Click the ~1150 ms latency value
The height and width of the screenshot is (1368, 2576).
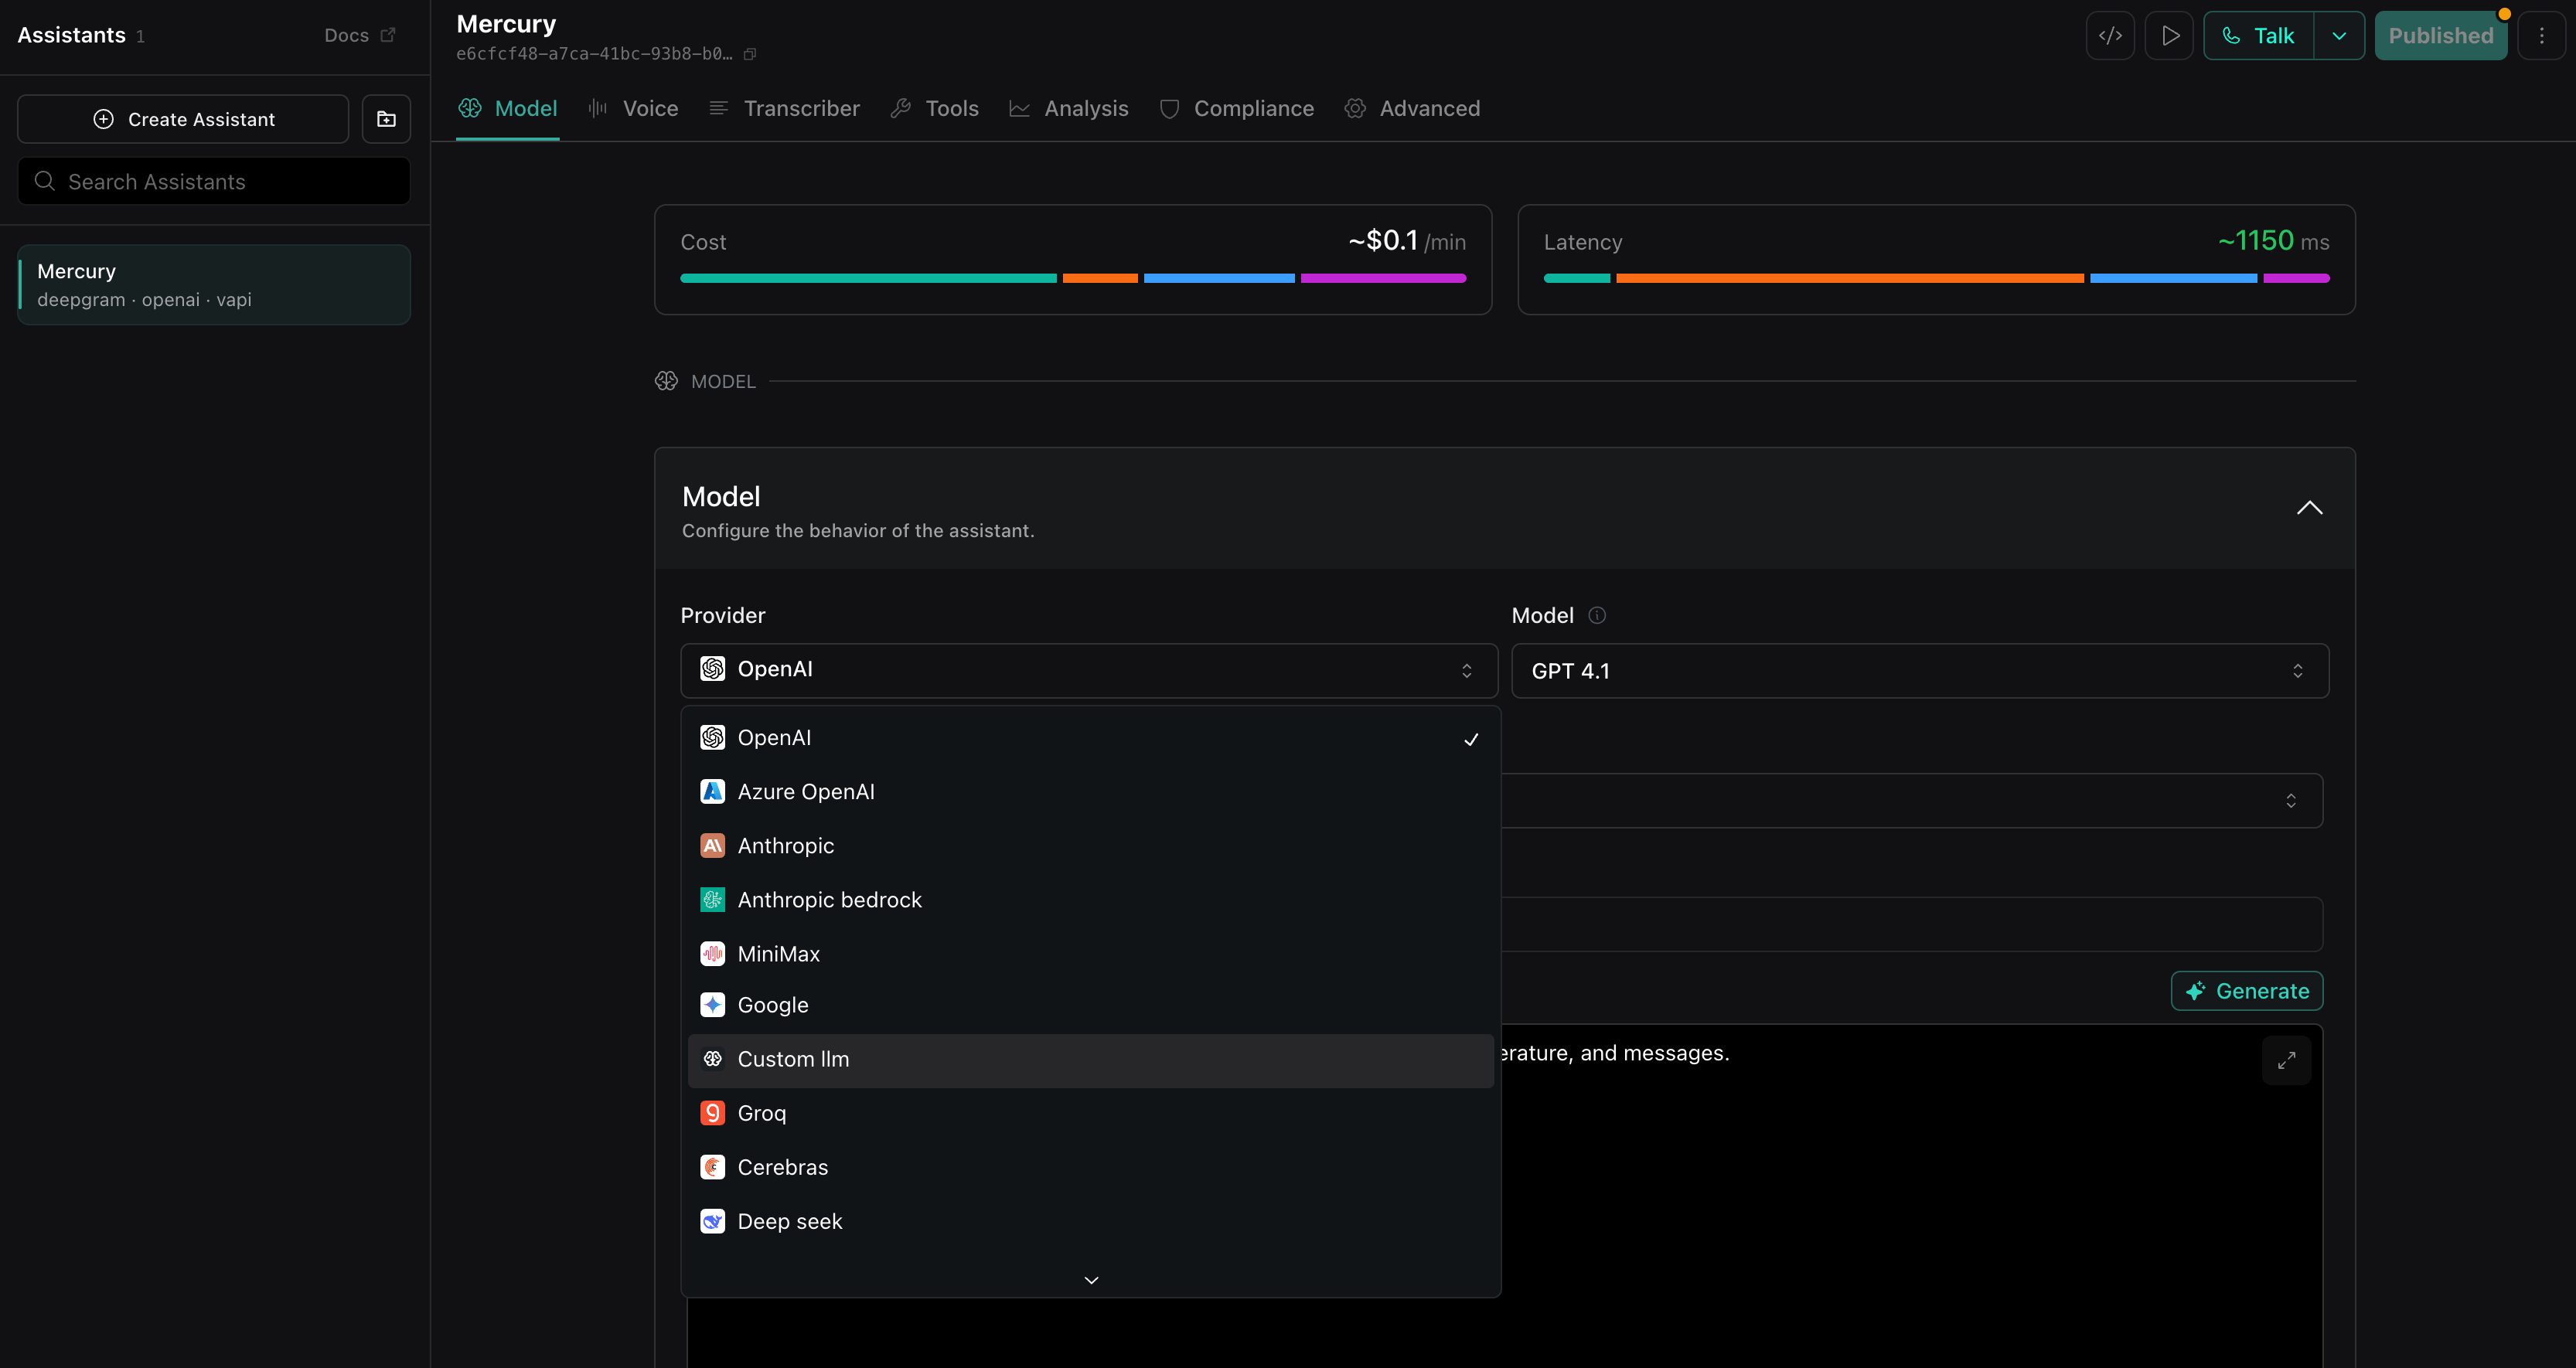(2273, 241)
